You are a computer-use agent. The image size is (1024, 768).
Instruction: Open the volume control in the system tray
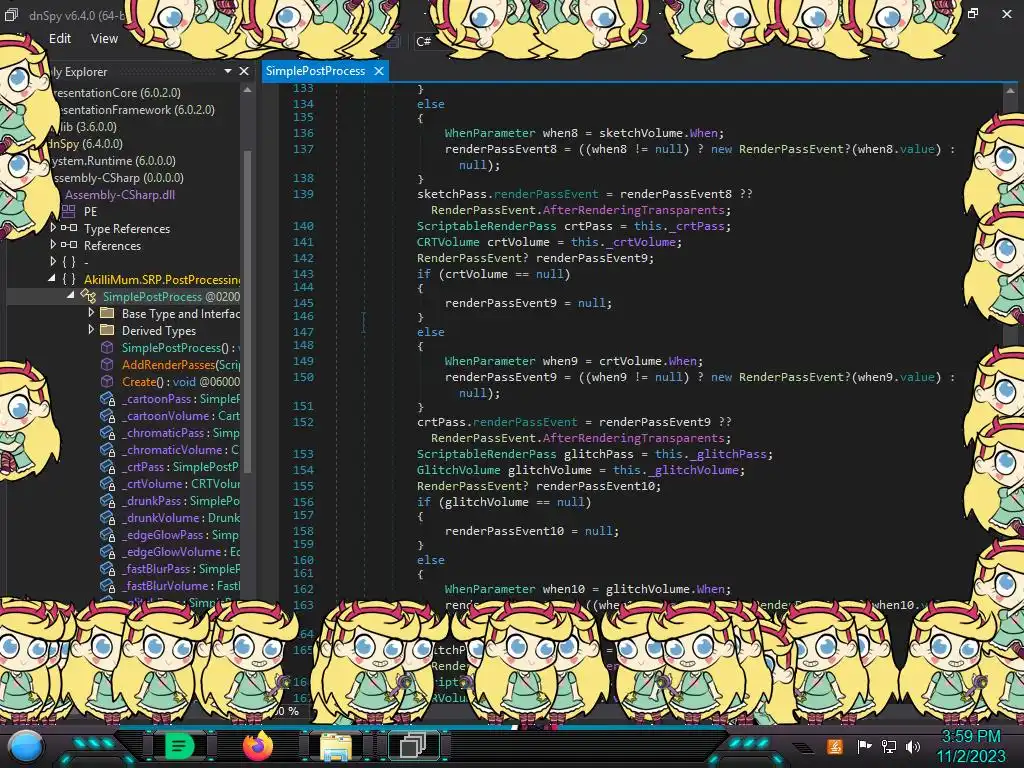pyautogui.click(x=913, y=746)
